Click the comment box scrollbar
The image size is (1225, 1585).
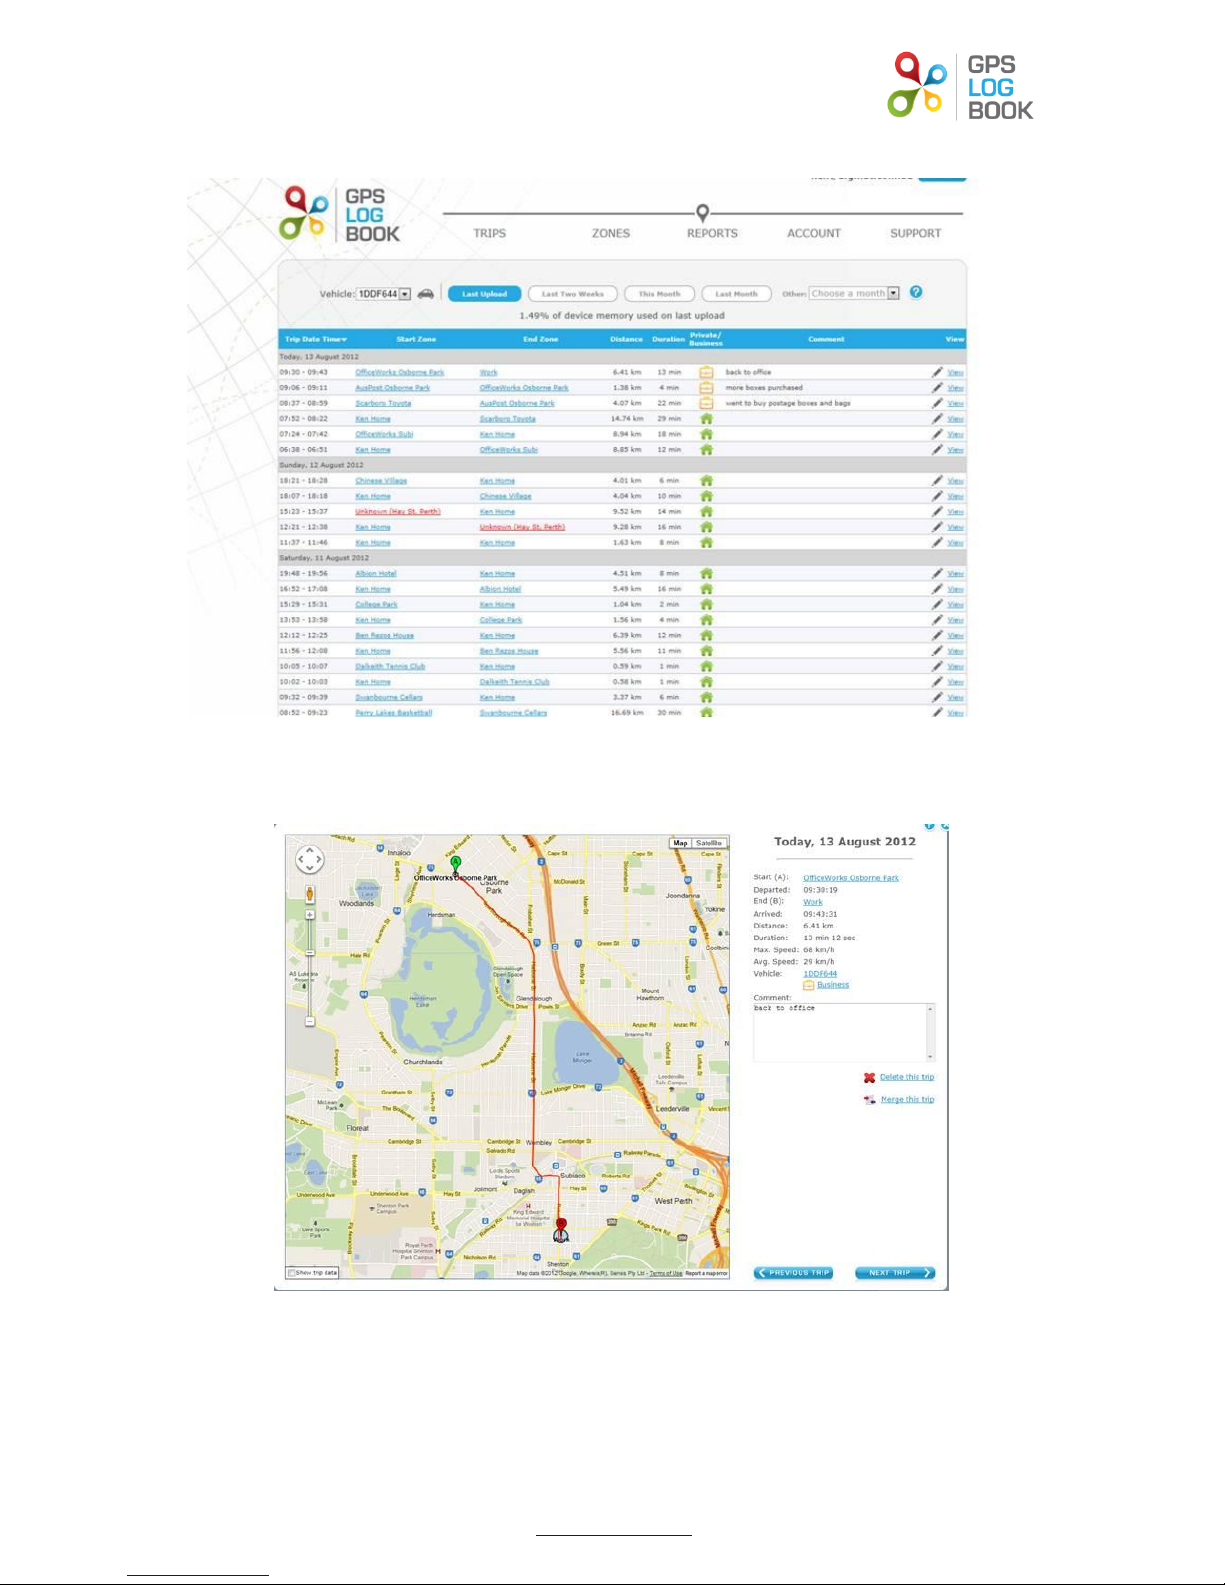930,1033
